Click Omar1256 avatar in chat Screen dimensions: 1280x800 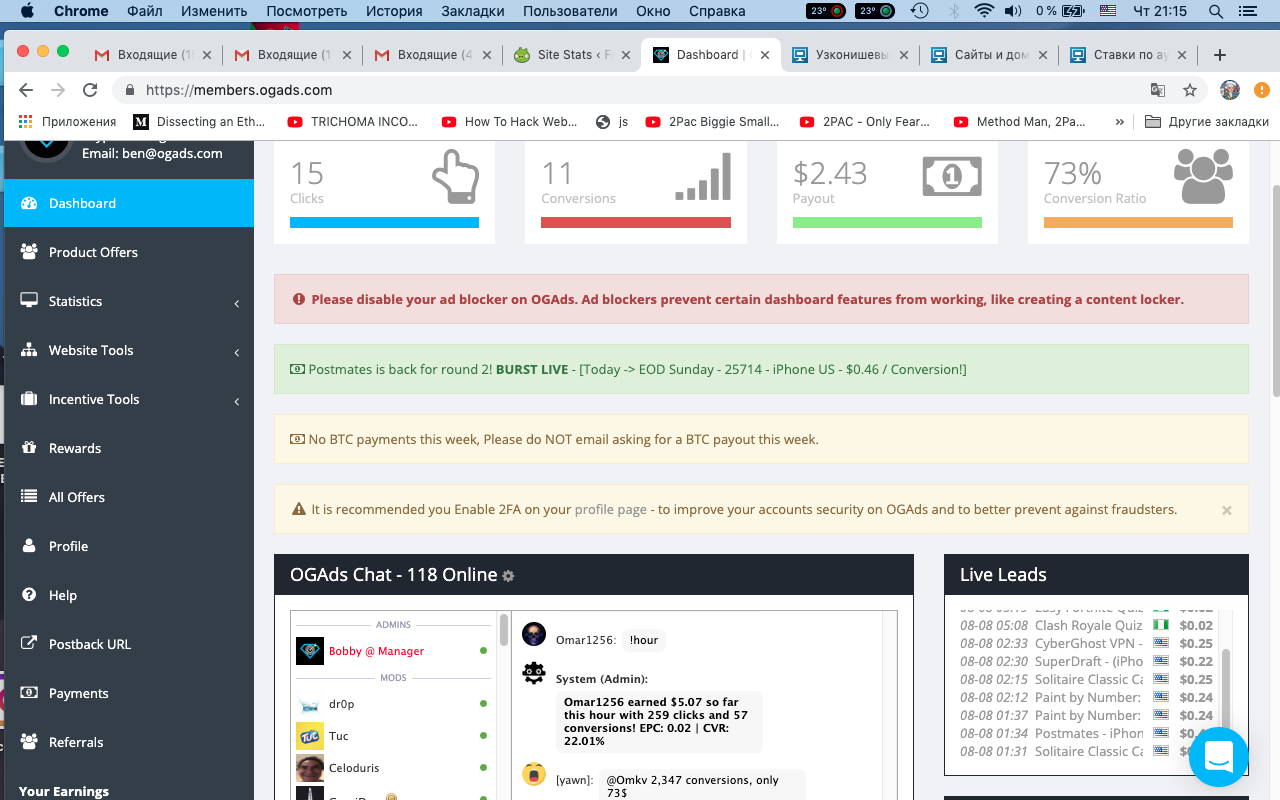(534, 635)
